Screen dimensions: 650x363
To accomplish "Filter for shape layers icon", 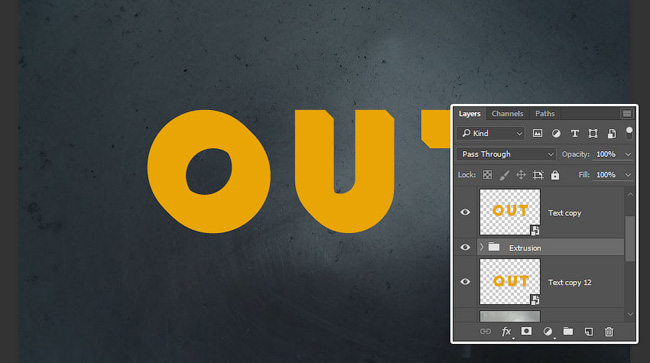I will coord(593,133).
